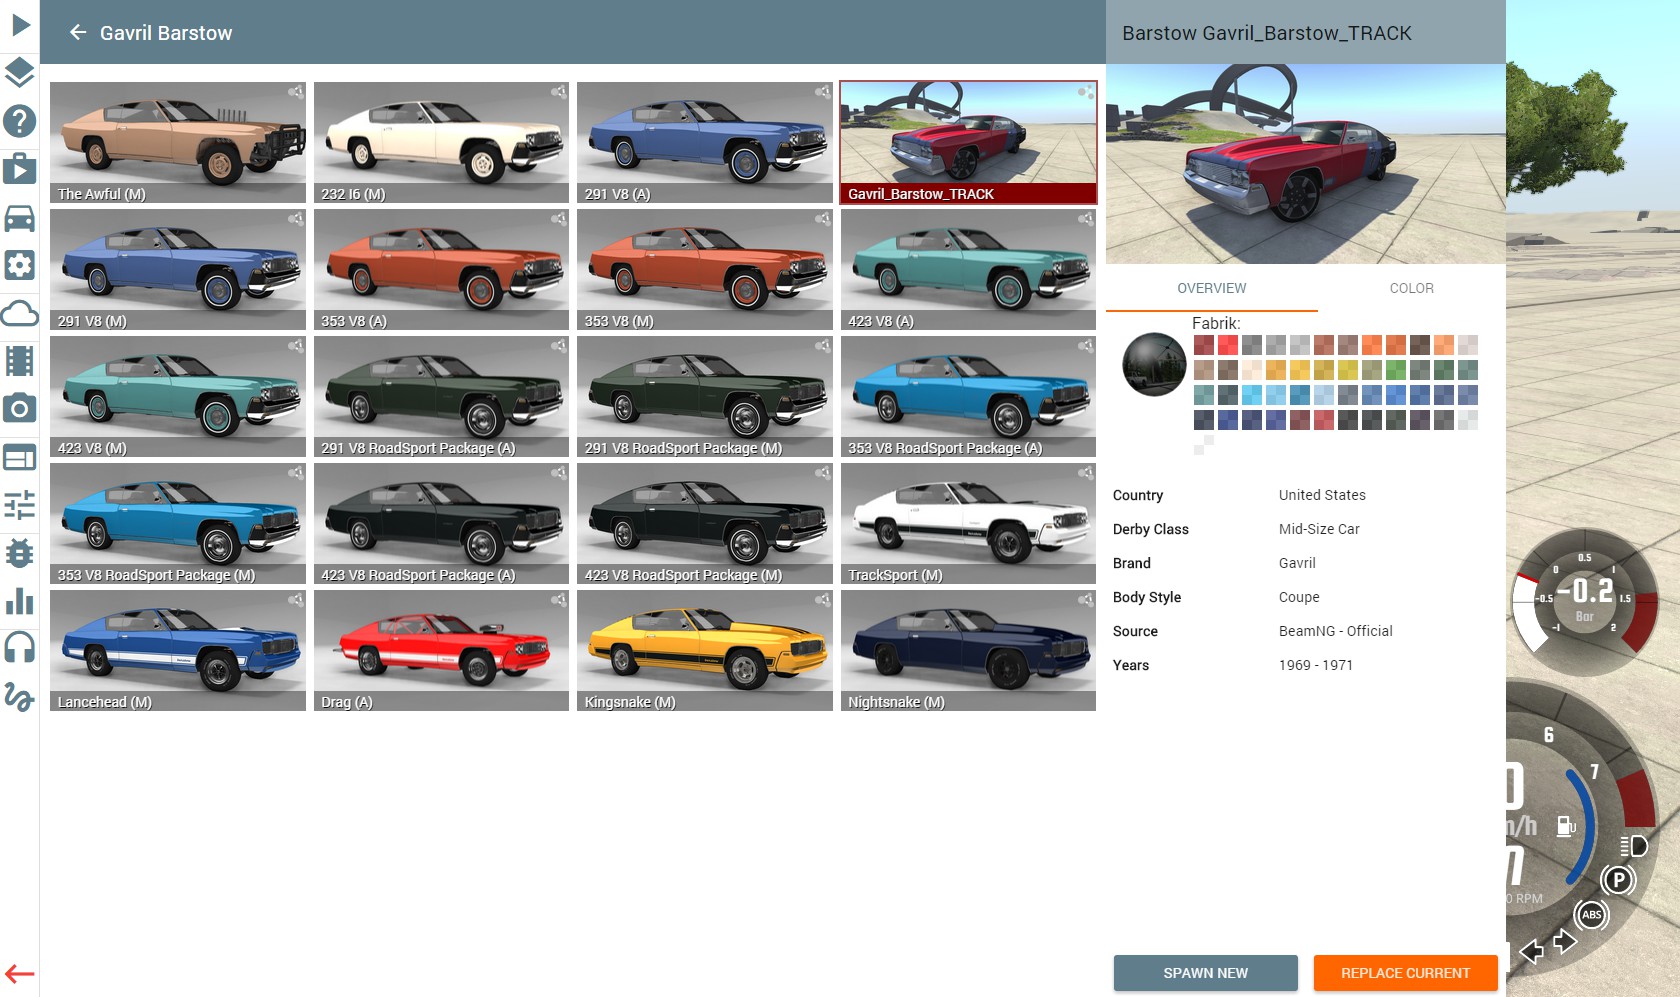This screenshot has width=1680, height=997.
Task: Open the track builder squiggle icon
Action: pos(20,697)
